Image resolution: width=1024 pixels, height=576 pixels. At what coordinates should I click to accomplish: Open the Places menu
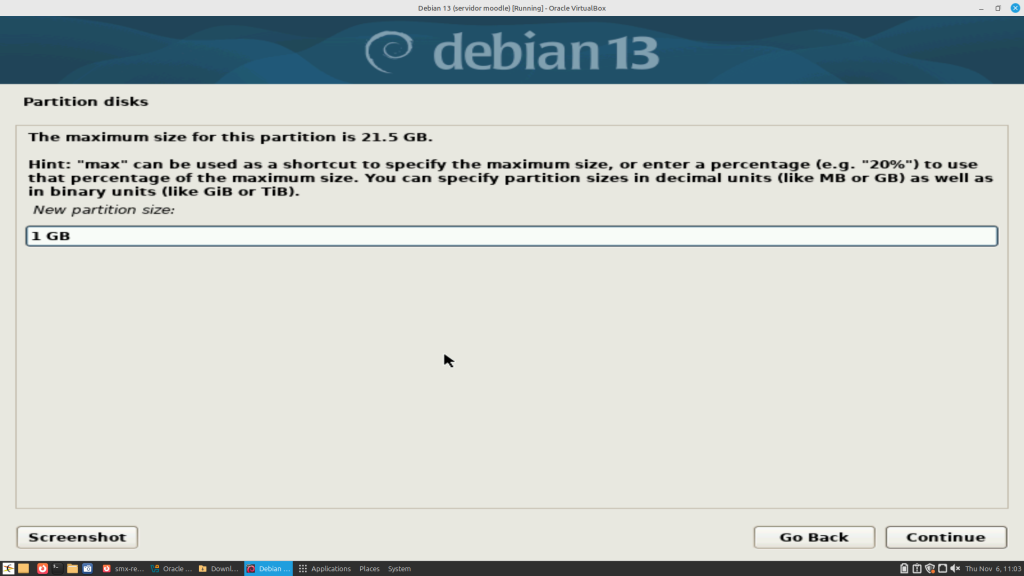(369, 568)
